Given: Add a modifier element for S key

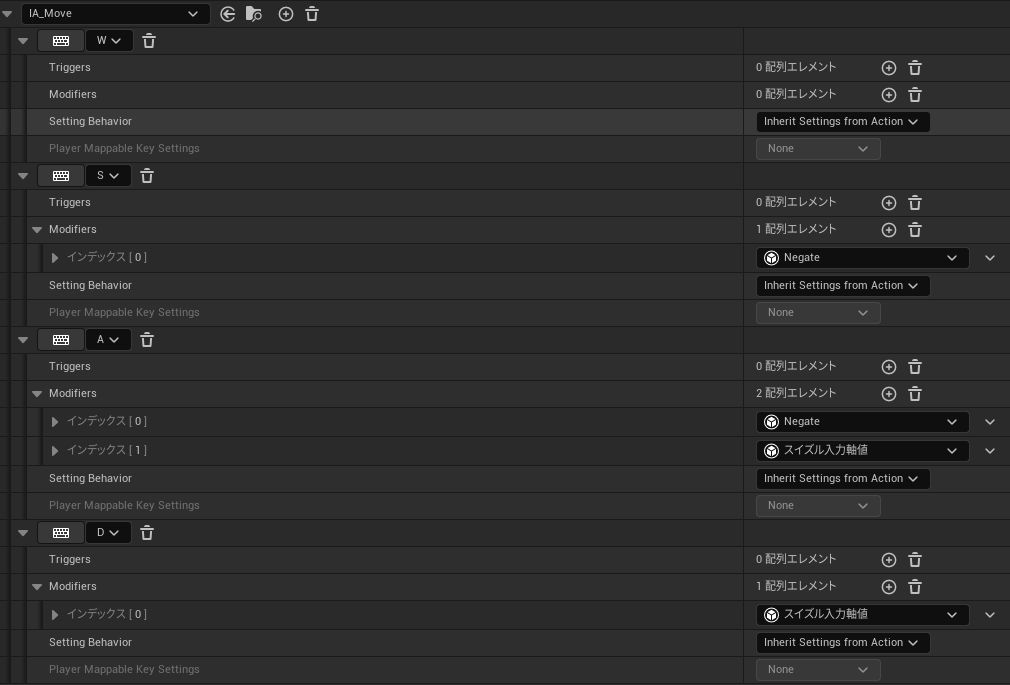Looking at the screenshot, I should coord(889,230).
